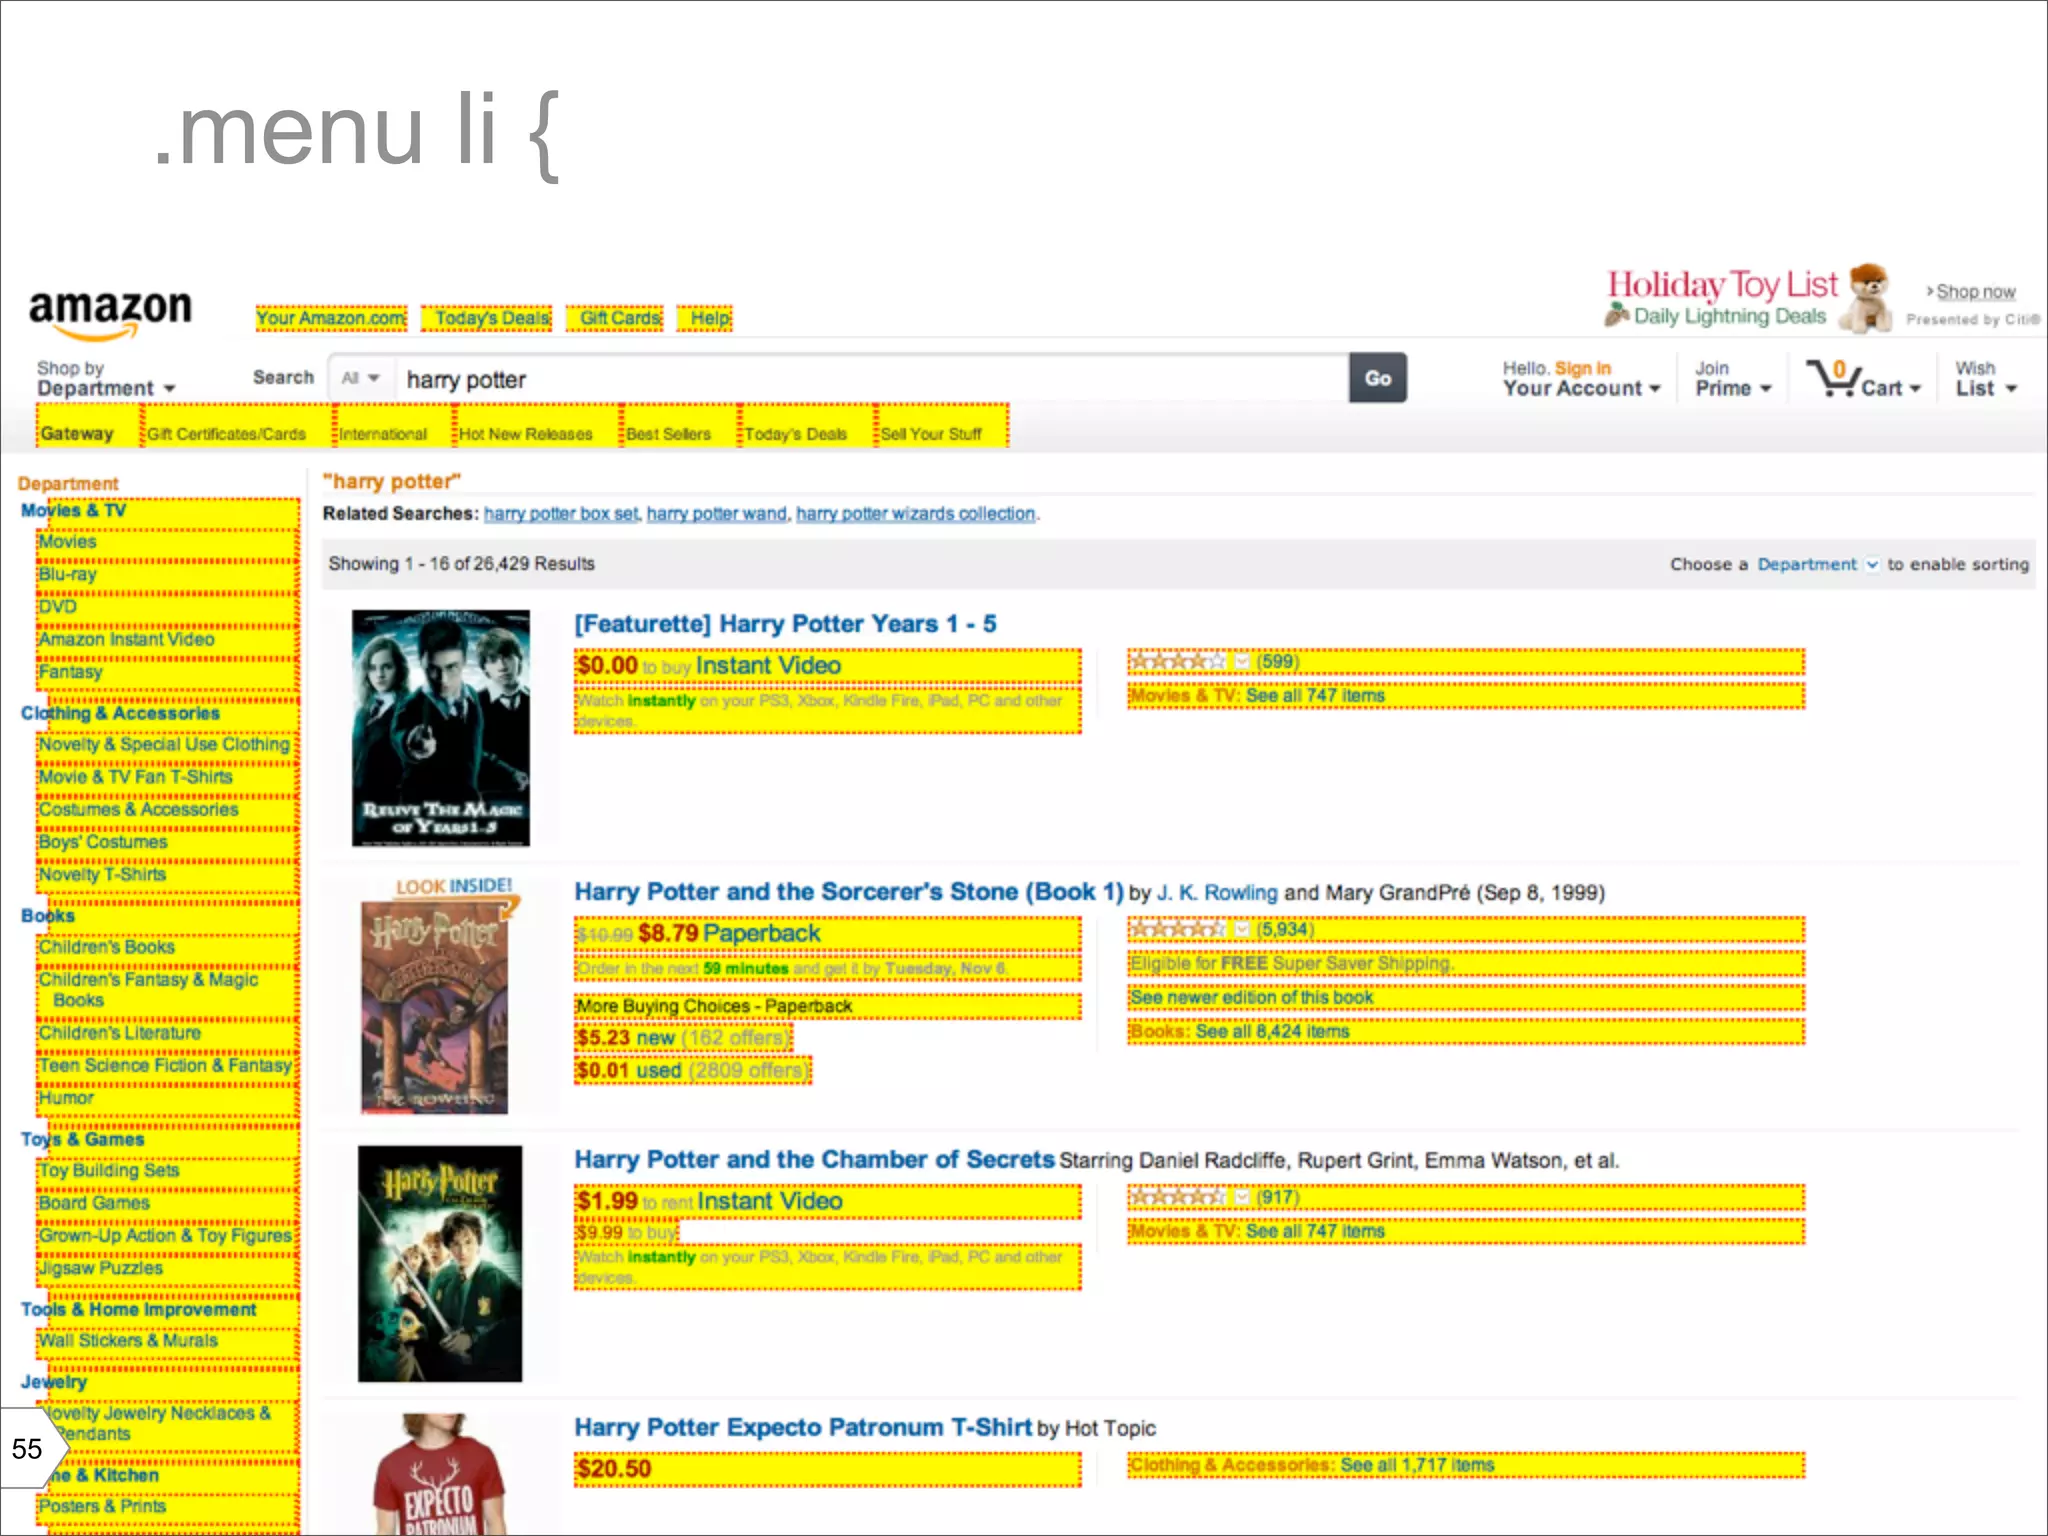The image size is (2048, 1536).
Task: Click Sorcerer's Stone book cover thumbnail
Action: 433,1007
